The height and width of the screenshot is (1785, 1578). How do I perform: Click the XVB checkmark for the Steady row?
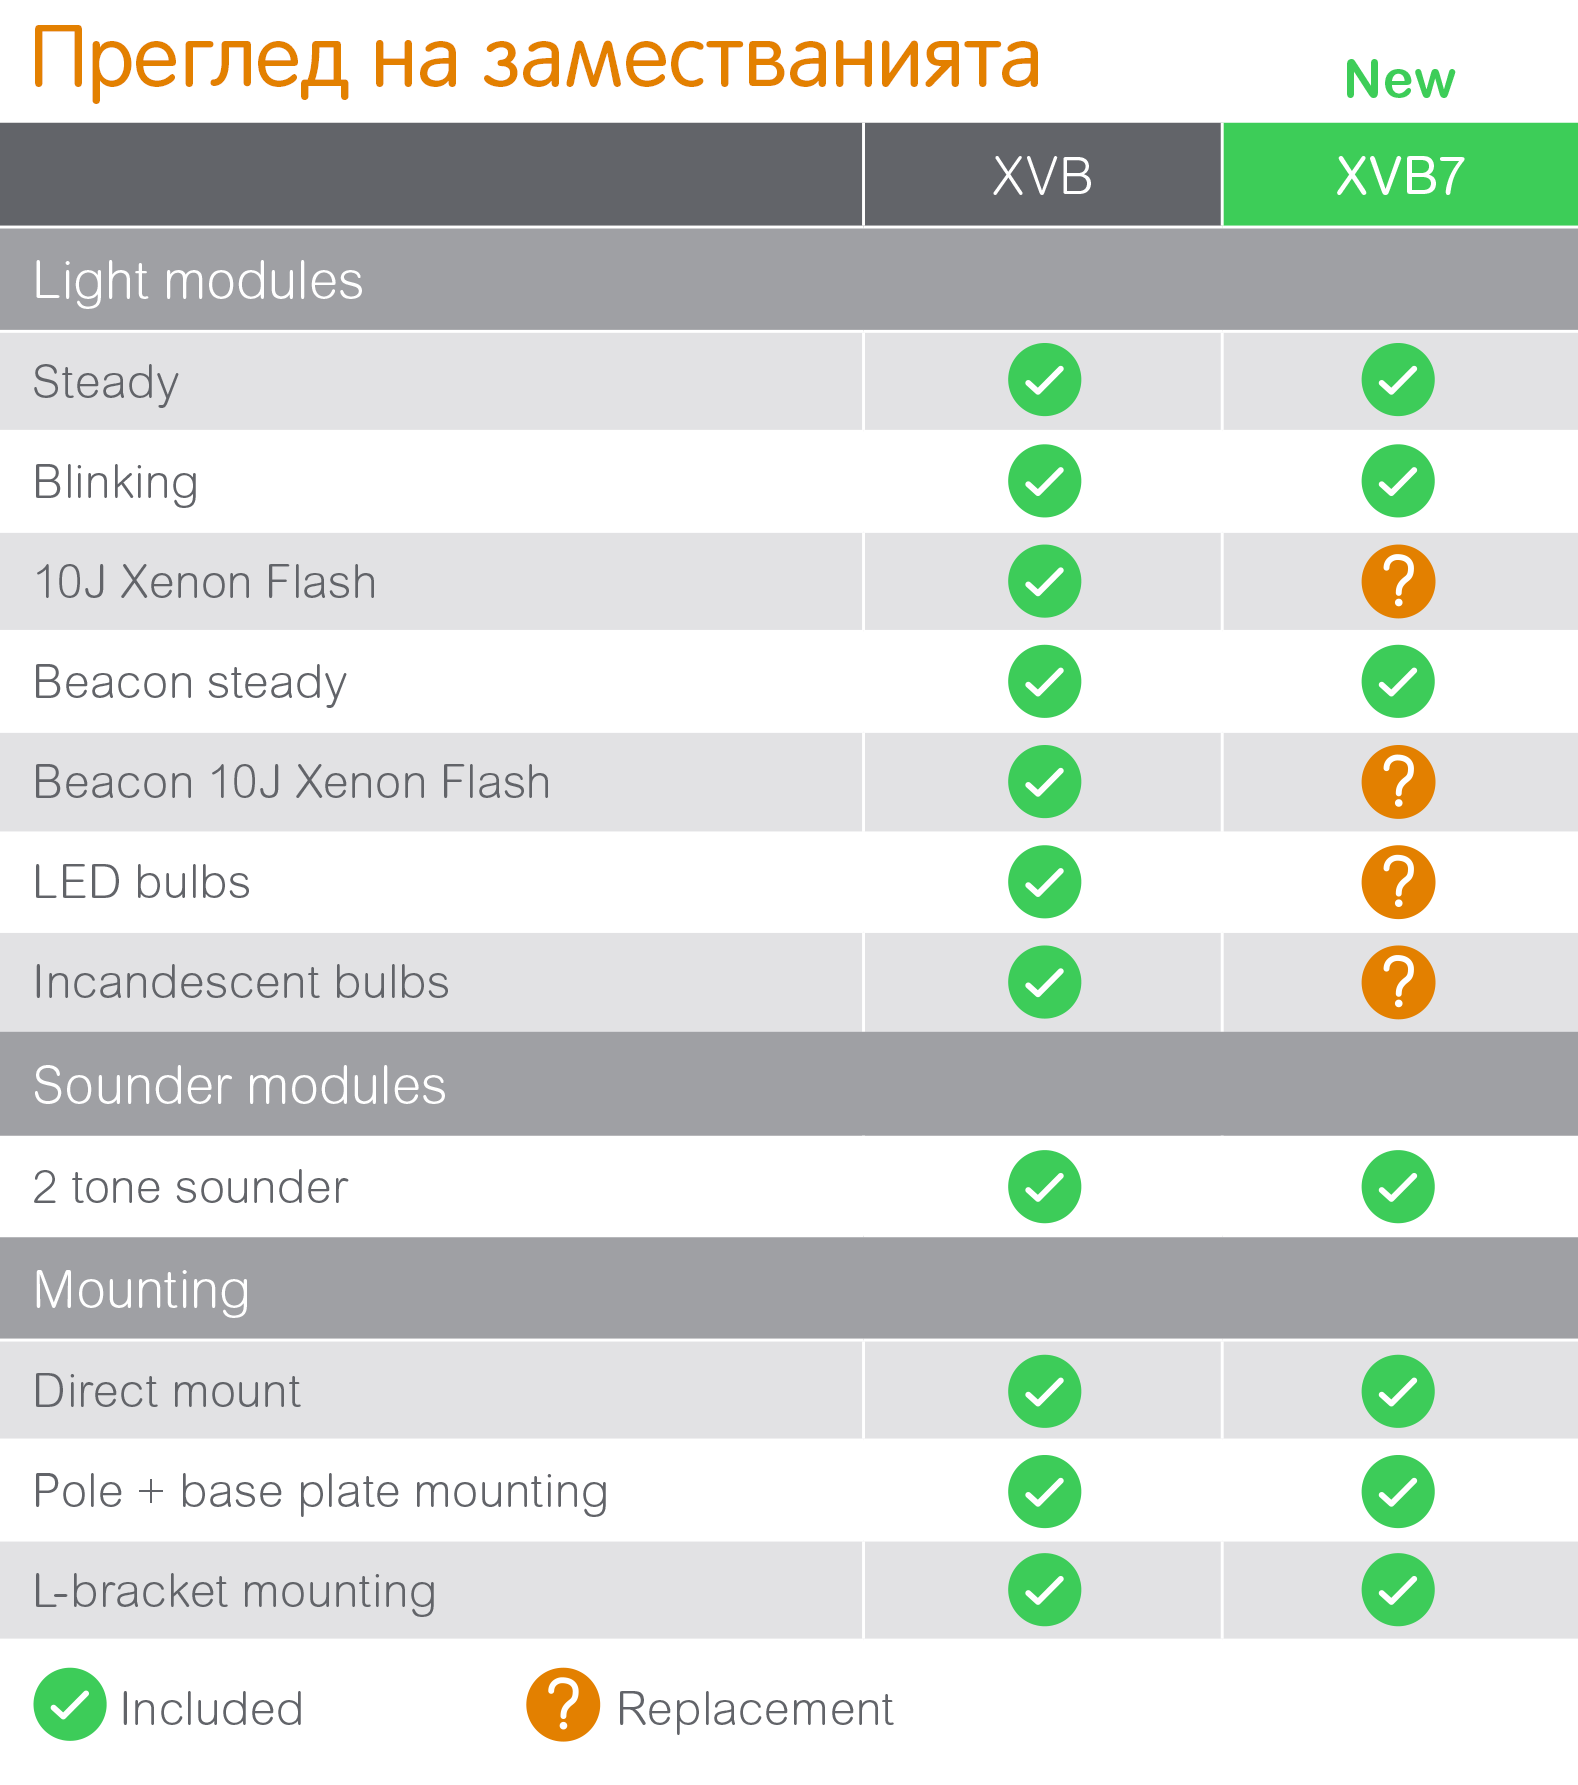point(1044,380)
